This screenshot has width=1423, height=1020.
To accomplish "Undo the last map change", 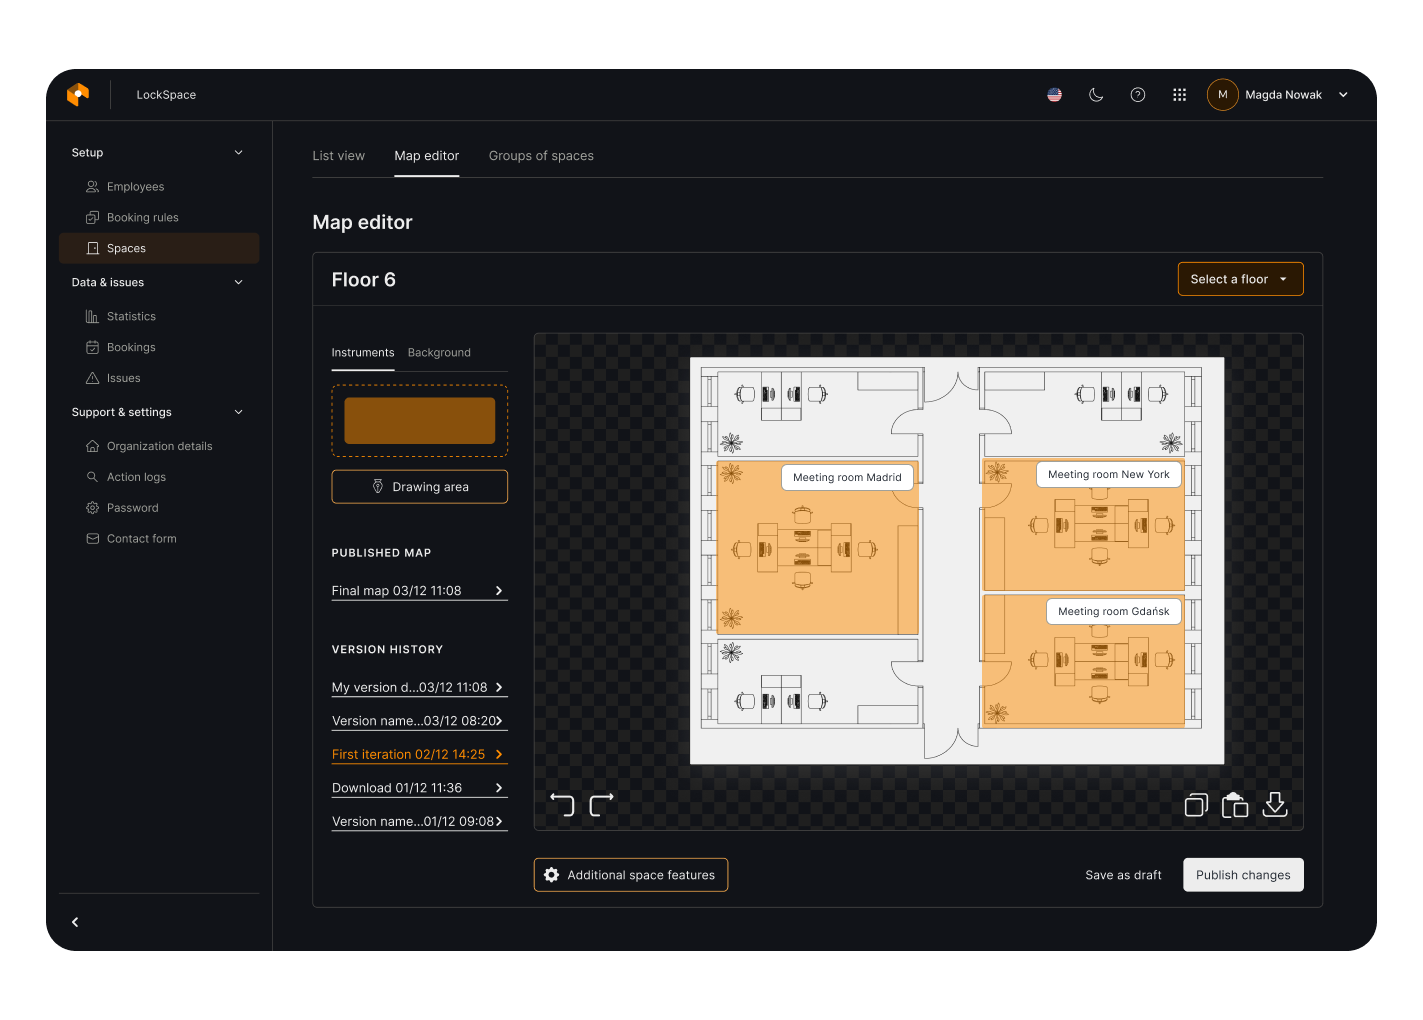I will click(562, 805).
